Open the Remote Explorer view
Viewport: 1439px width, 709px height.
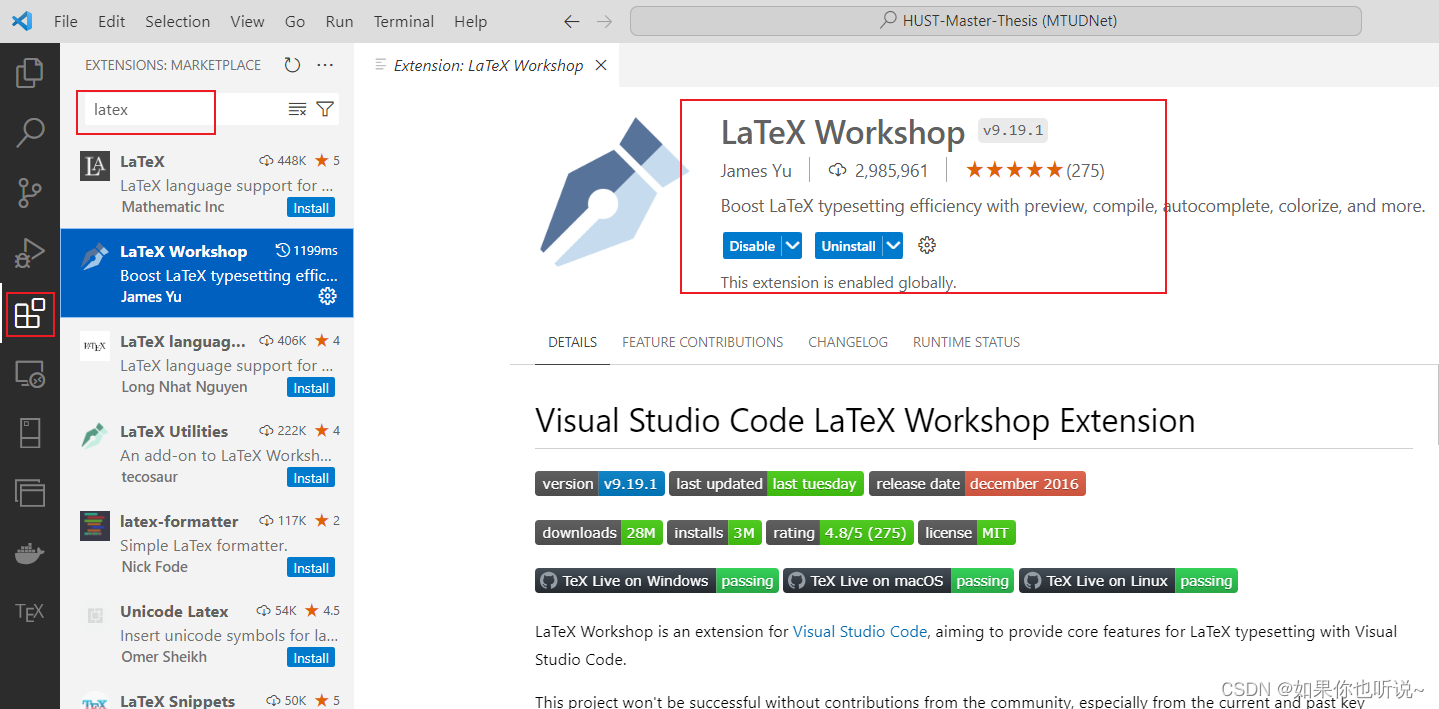[29, 374]
